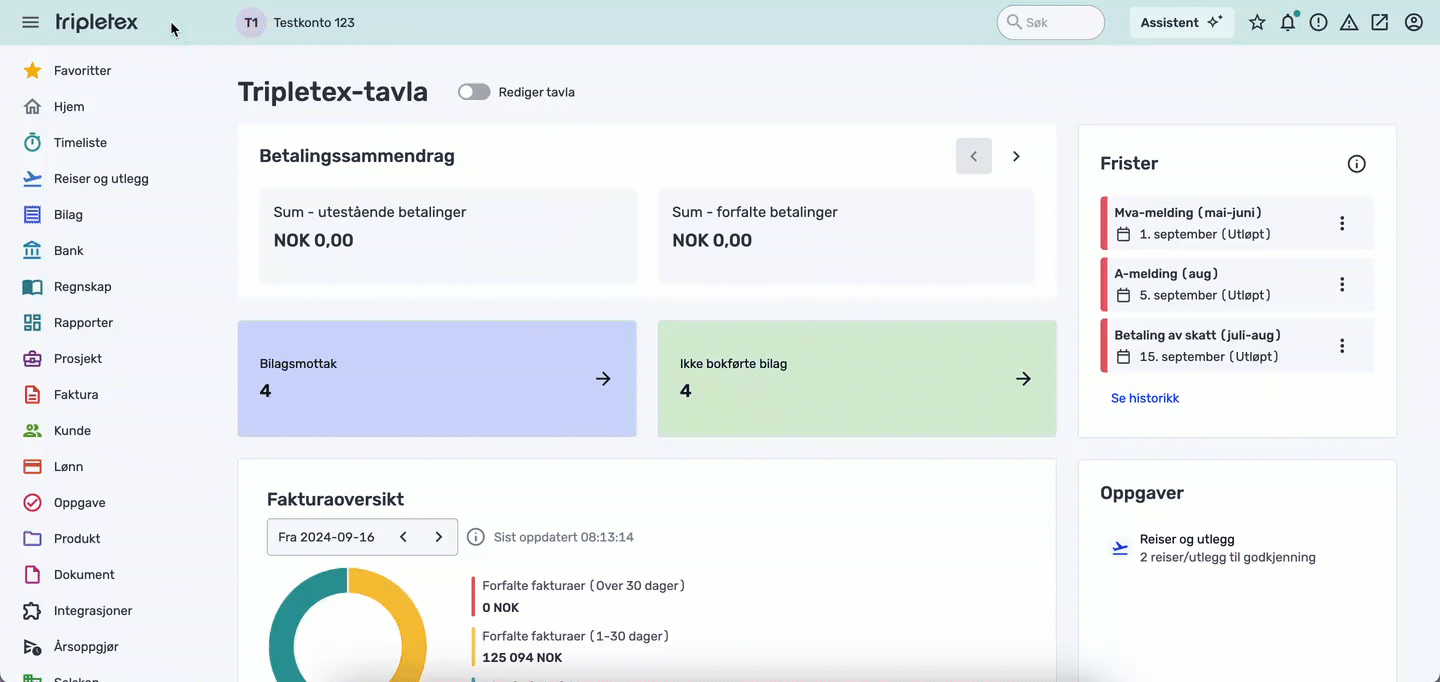The height and width of the screenshot is (682, 1440).
Task: Open options menu for Mva-melding deadline
Action: coord(1342,224)
